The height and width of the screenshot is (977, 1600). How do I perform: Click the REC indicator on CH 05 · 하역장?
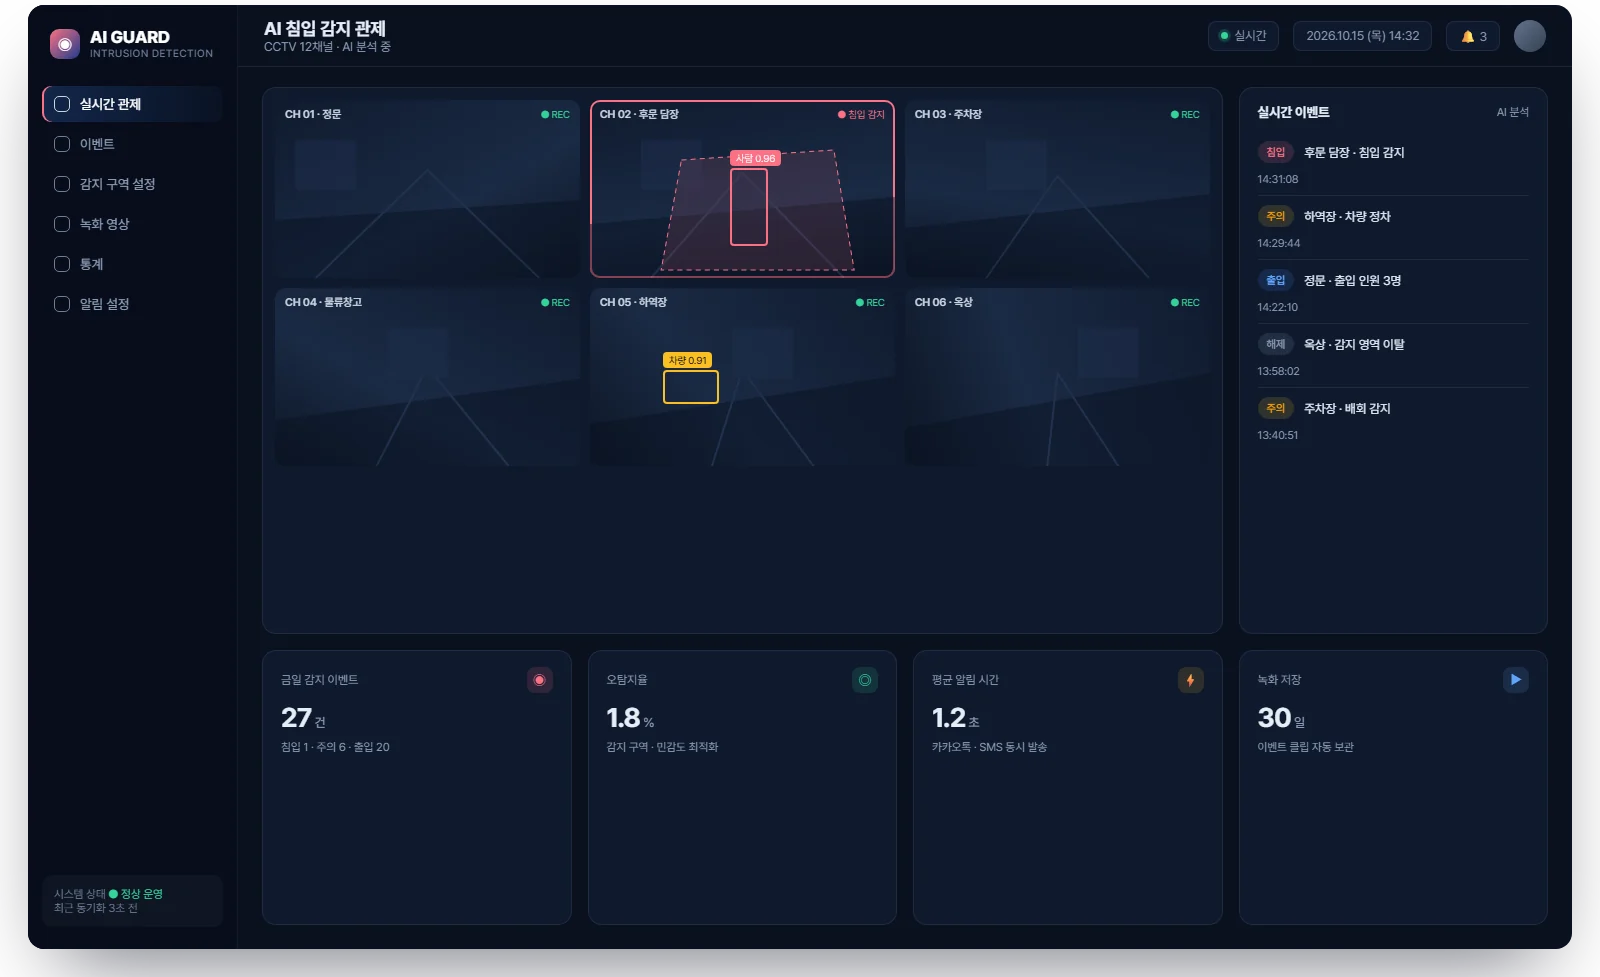[x=870, y=302]
